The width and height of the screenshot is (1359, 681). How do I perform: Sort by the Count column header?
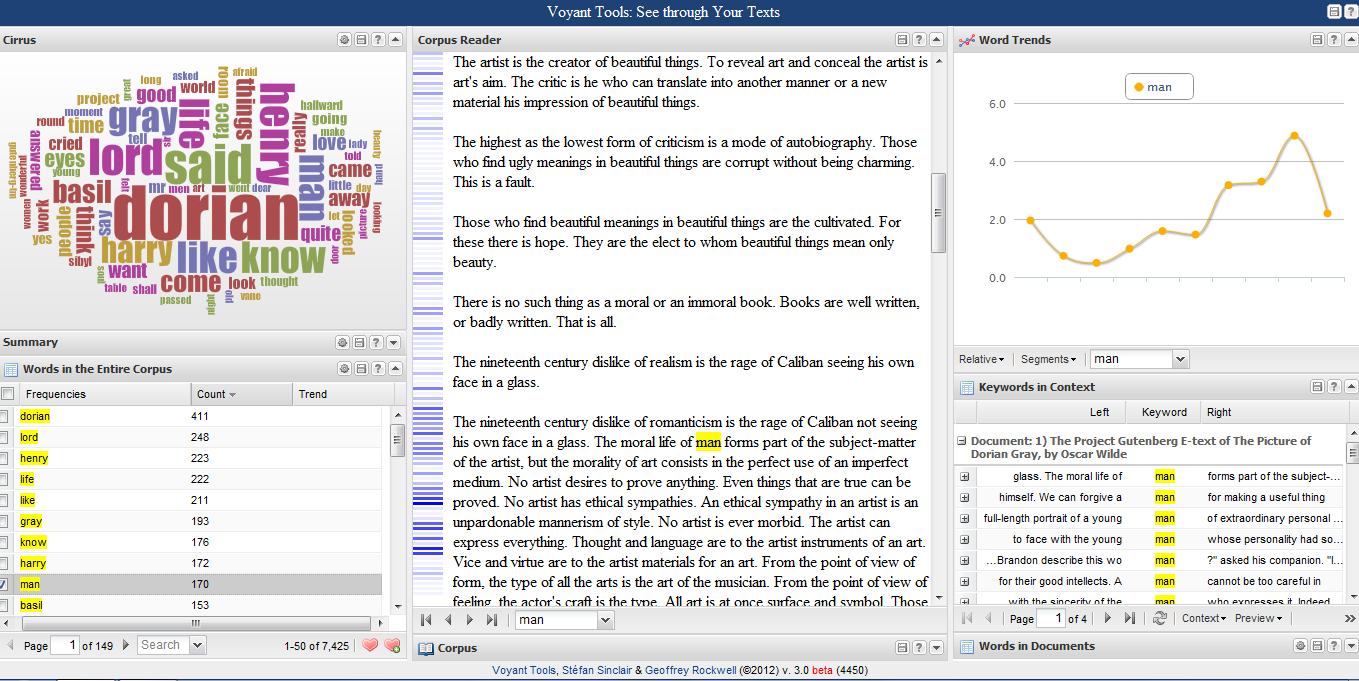216,394
